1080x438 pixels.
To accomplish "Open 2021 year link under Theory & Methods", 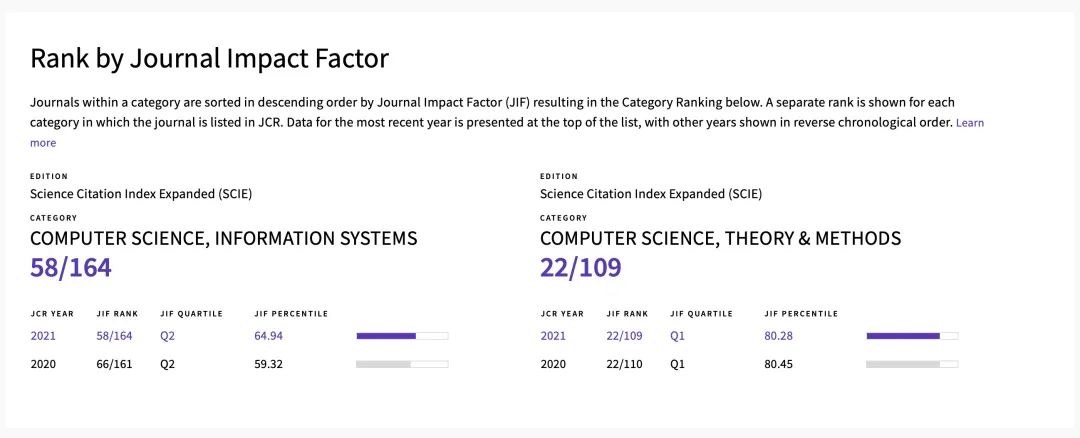I will pos(553,336).
